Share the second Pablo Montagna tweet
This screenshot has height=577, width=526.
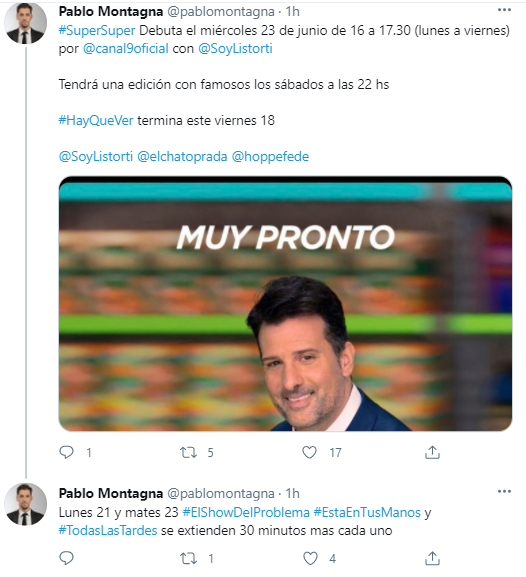432,559
